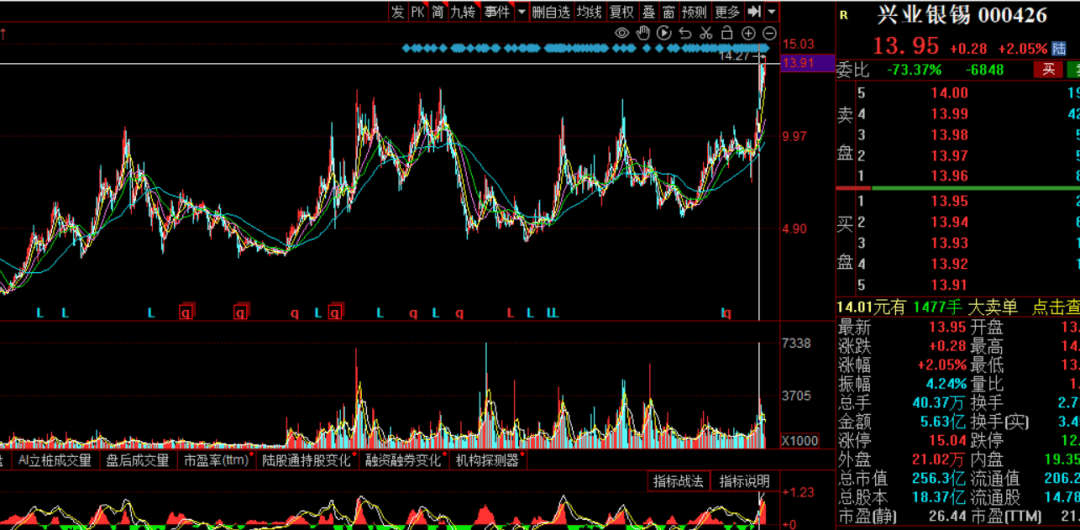Switch to the 市盈率(ttm) indicator tab
The image size is (1080, 530).
215,461
